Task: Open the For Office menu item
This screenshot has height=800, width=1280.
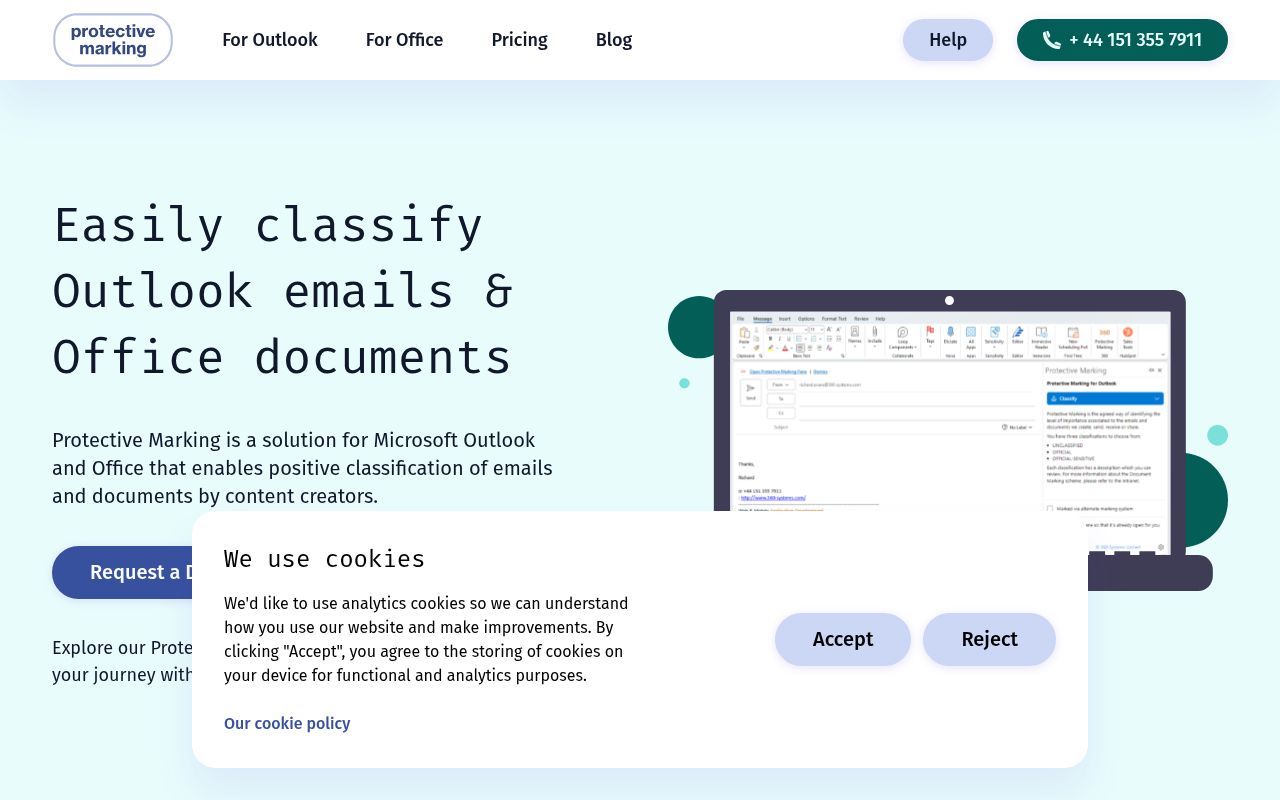Action: click(404, 40)
